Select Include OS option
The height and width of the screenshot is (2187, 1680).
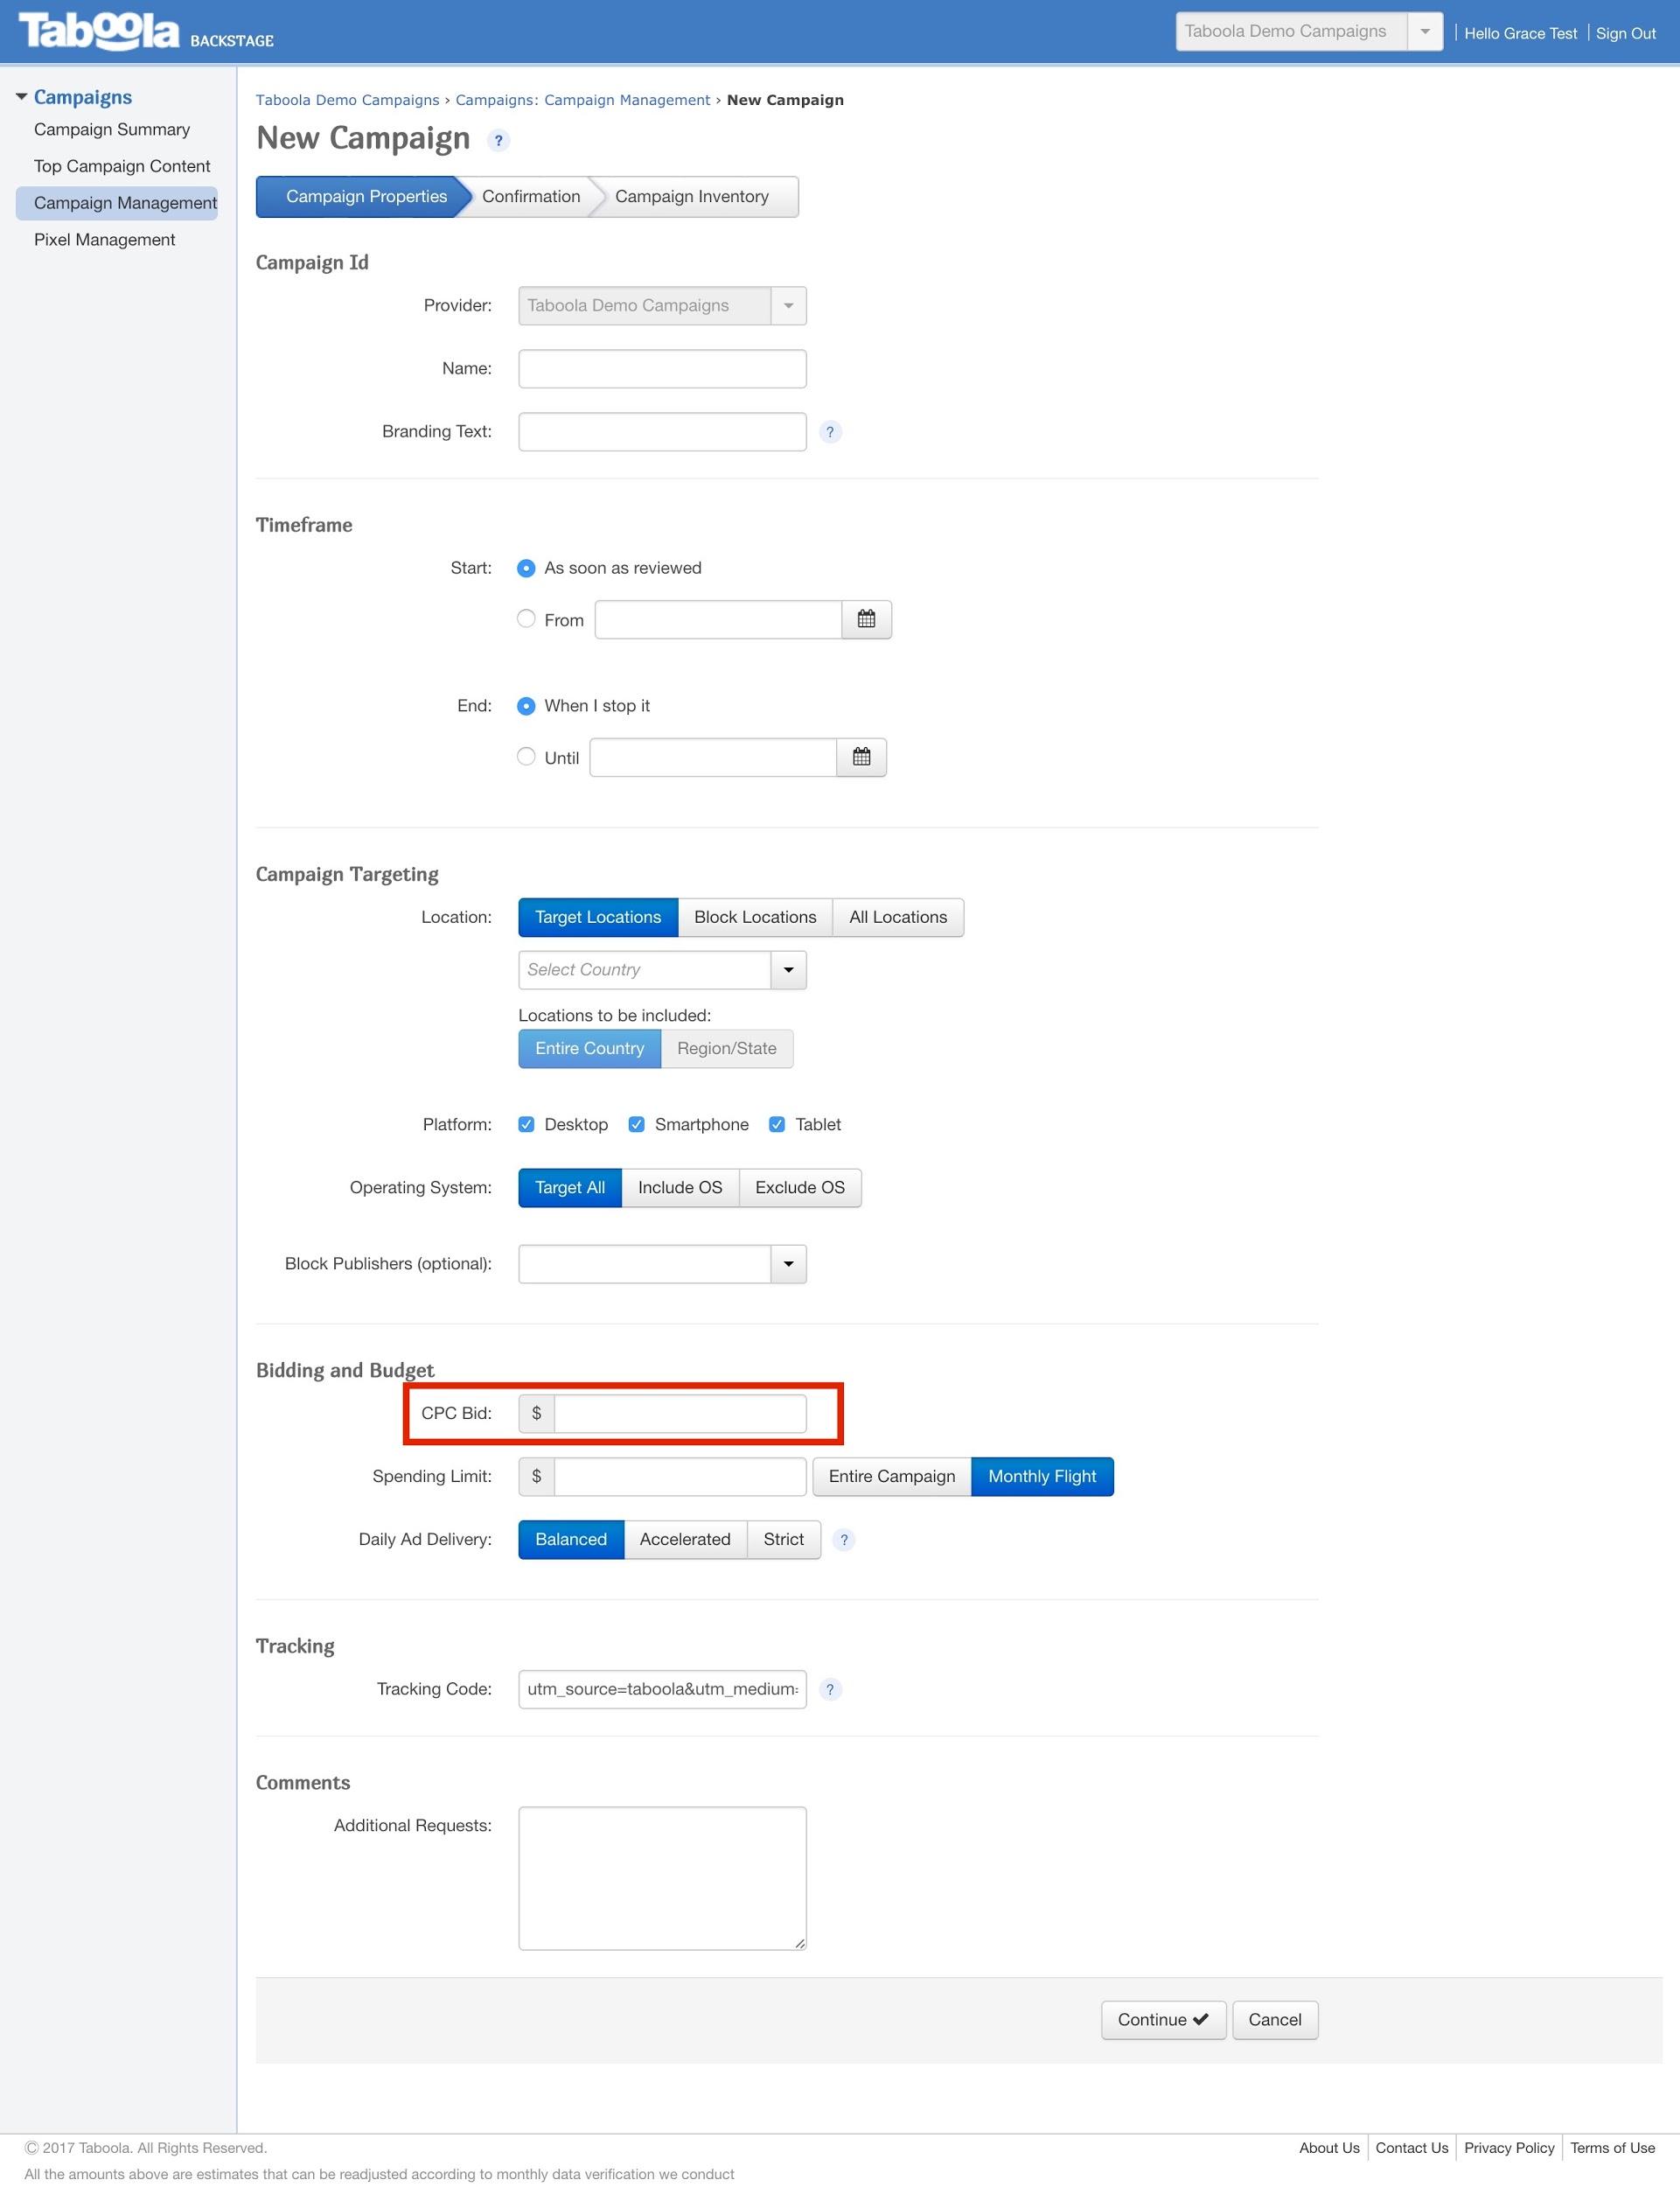pyautogui.click(x=680, y=1187)
